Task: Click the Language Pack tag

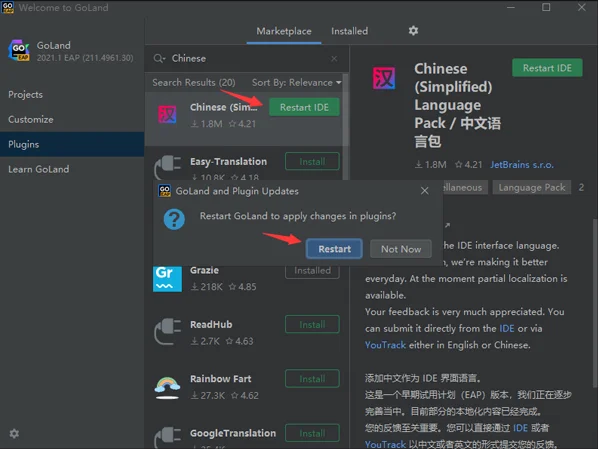Action: [531, 187]
